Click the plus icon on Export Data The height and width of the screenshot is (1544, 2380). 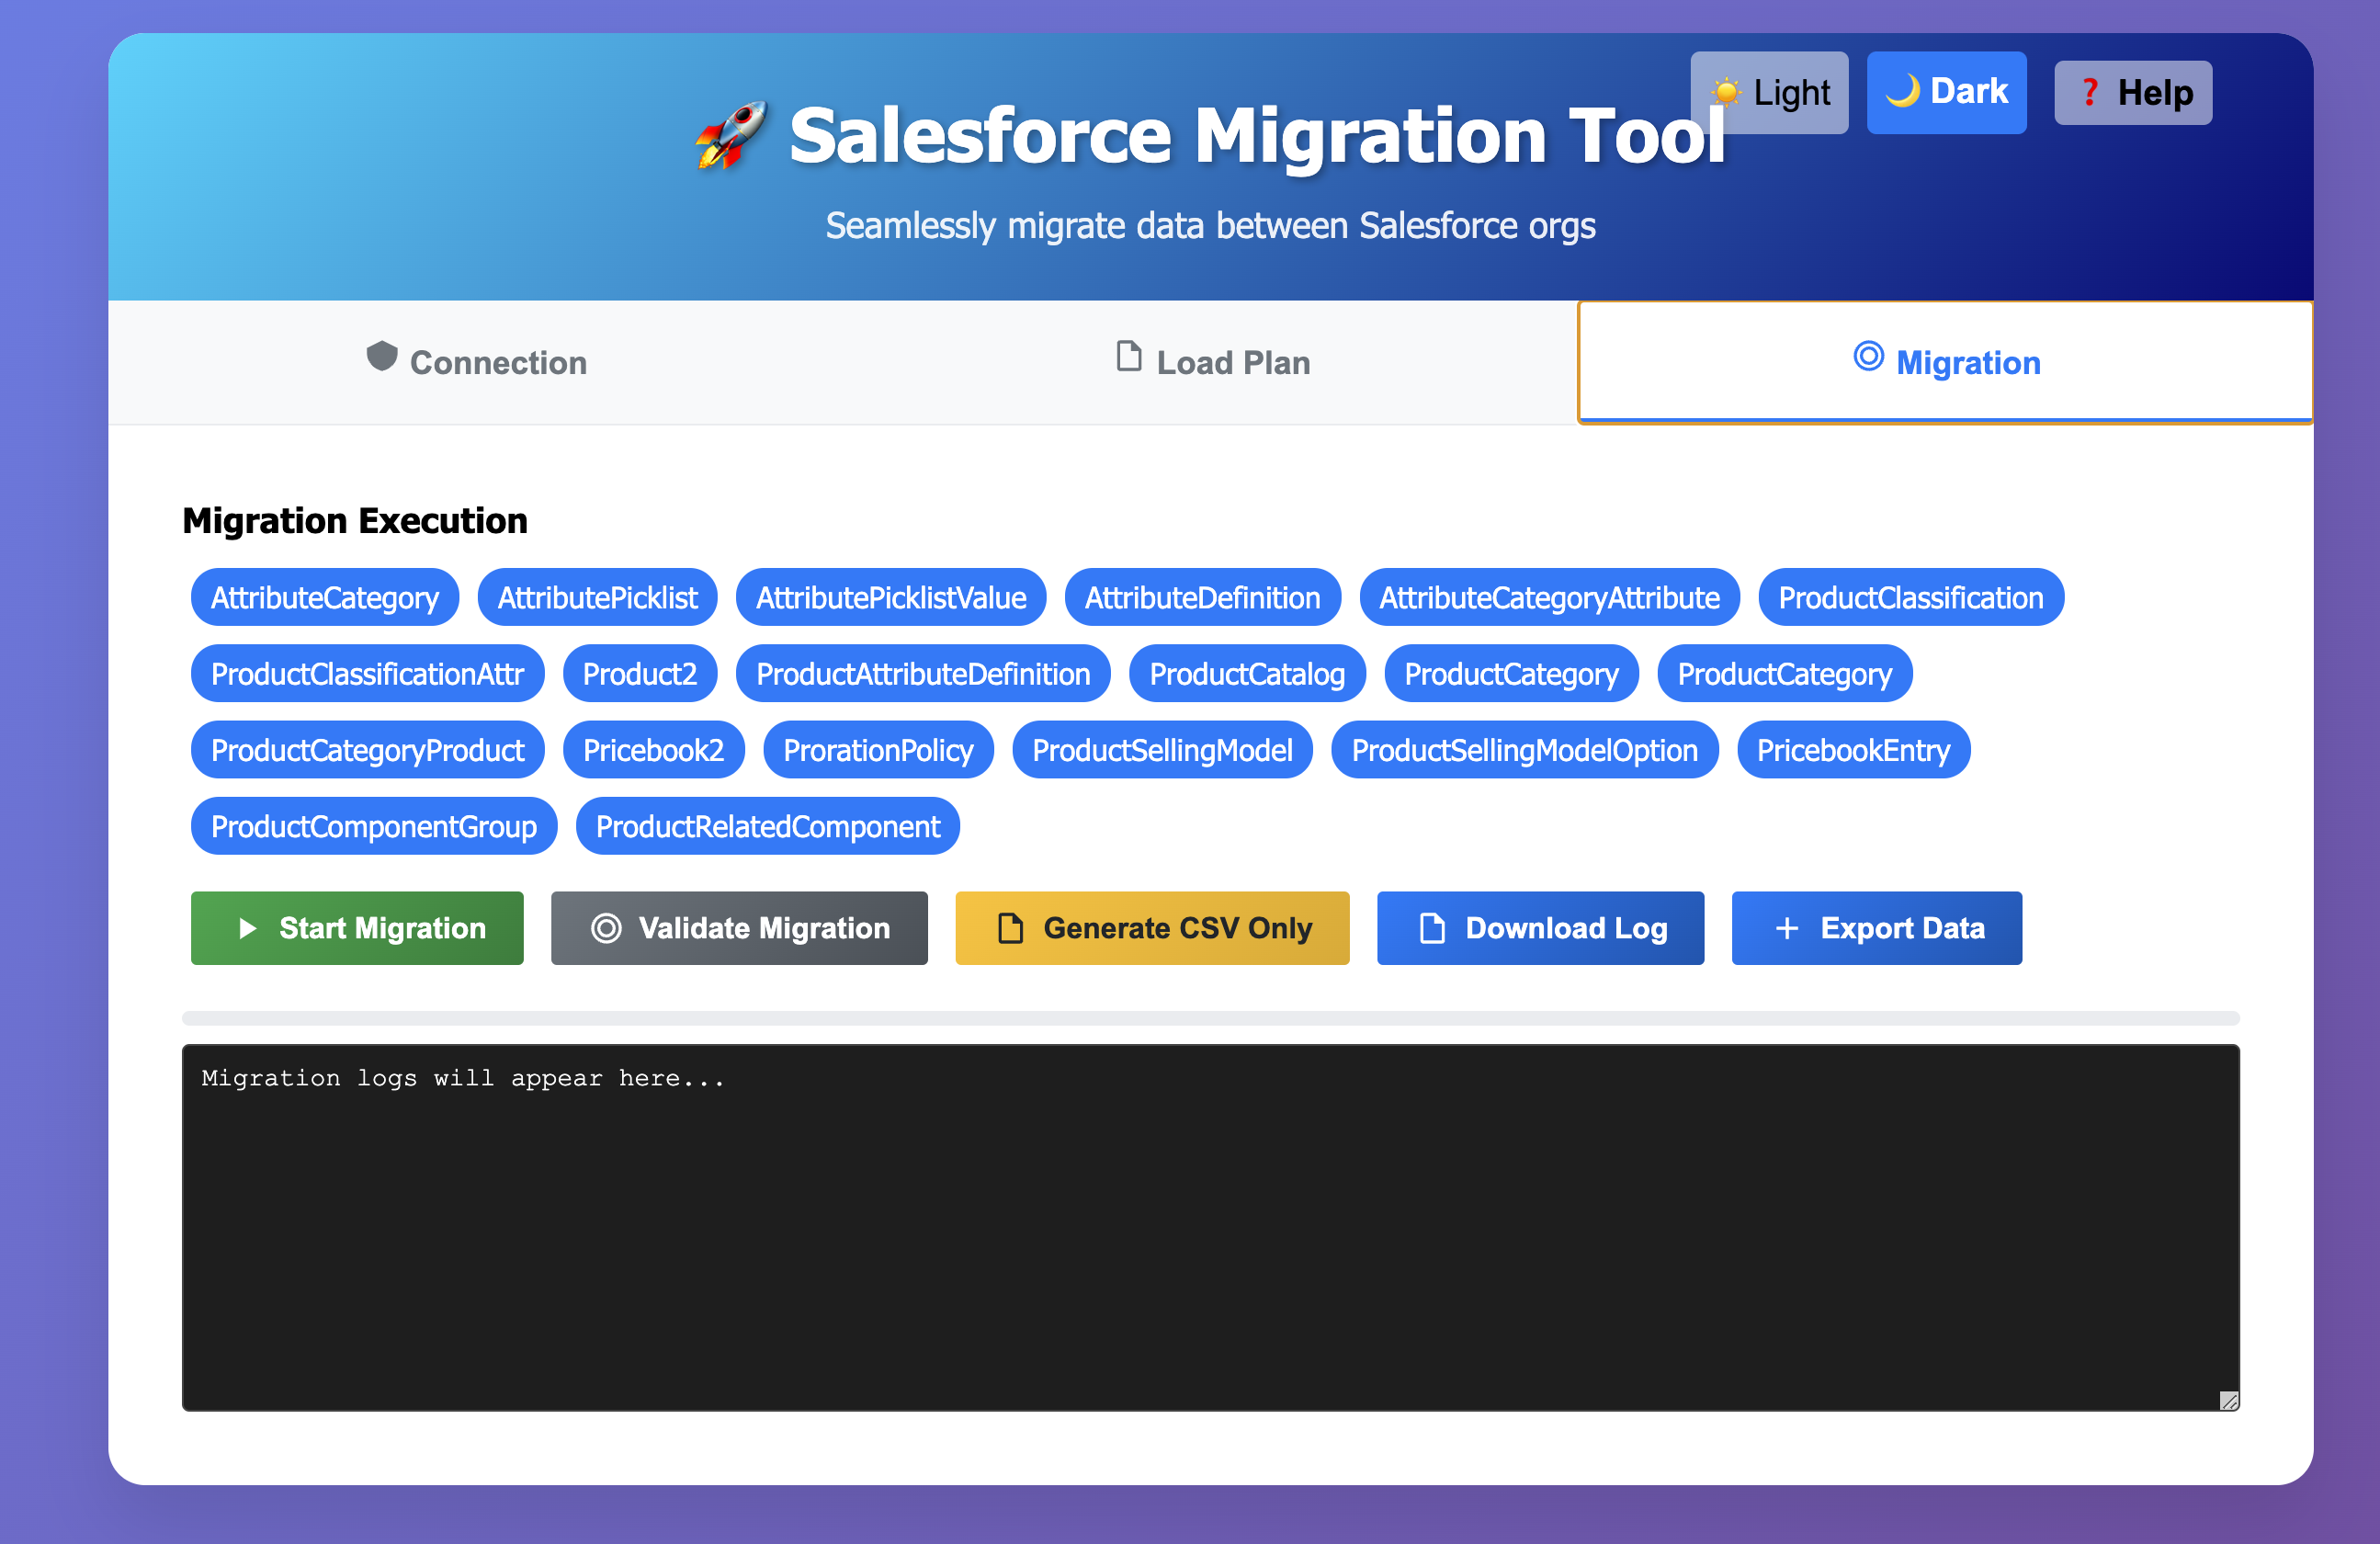pyautogui.click(x=1786, y=928)
